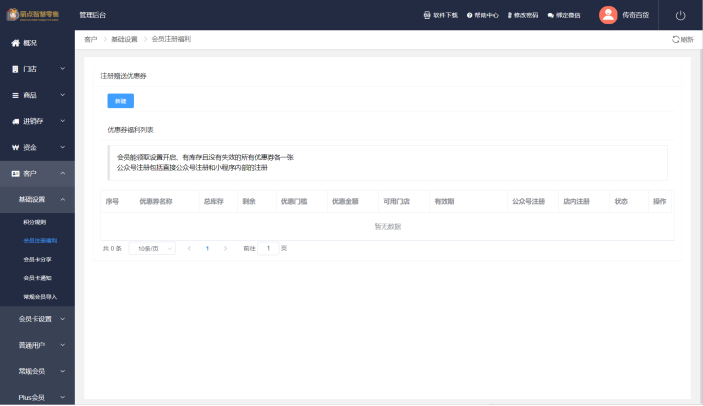Click the 操作 column header
Screen dimensions: 703x406
660,202
